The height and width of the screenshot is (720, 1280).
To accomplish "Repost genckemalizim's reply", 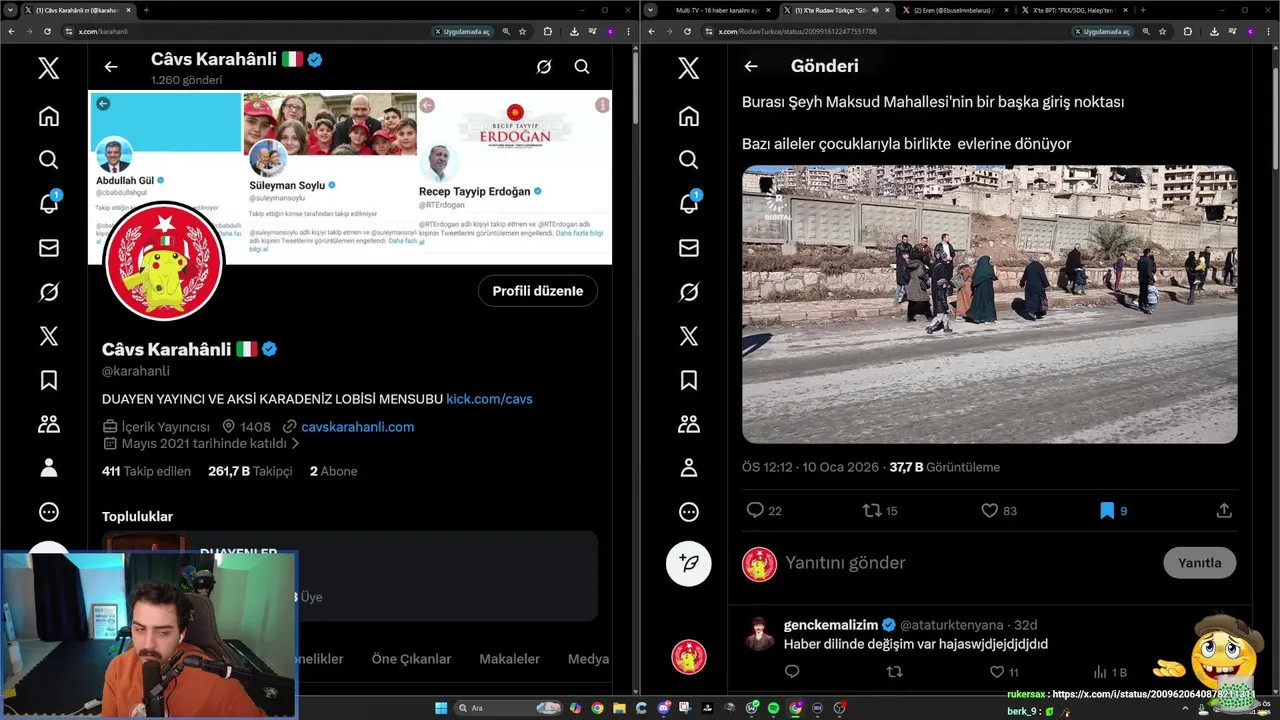I will pos(894,672).
